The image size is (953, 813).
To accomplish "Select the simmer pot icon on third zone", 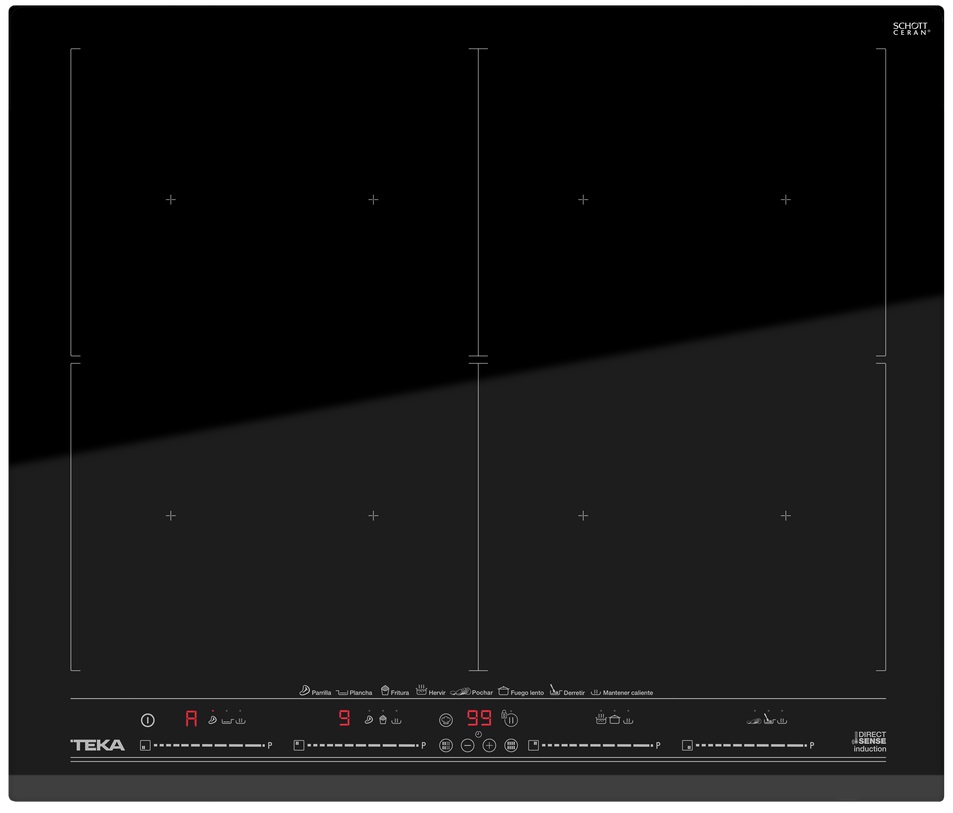I will tap(614, 719).
